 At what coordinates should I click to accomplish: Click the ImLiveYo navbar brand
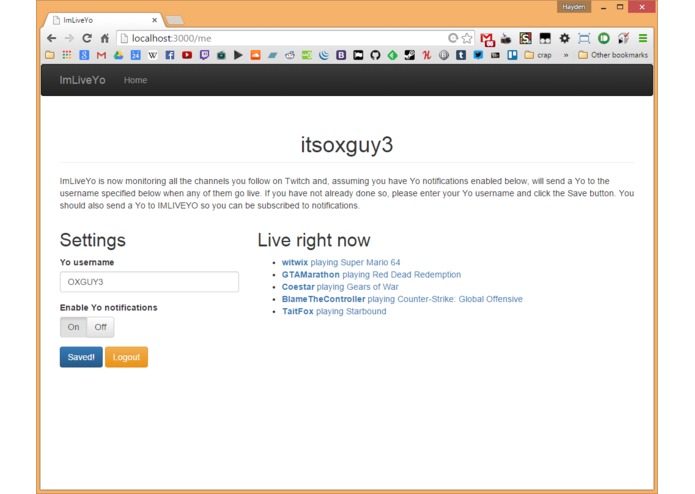point(82,80)
